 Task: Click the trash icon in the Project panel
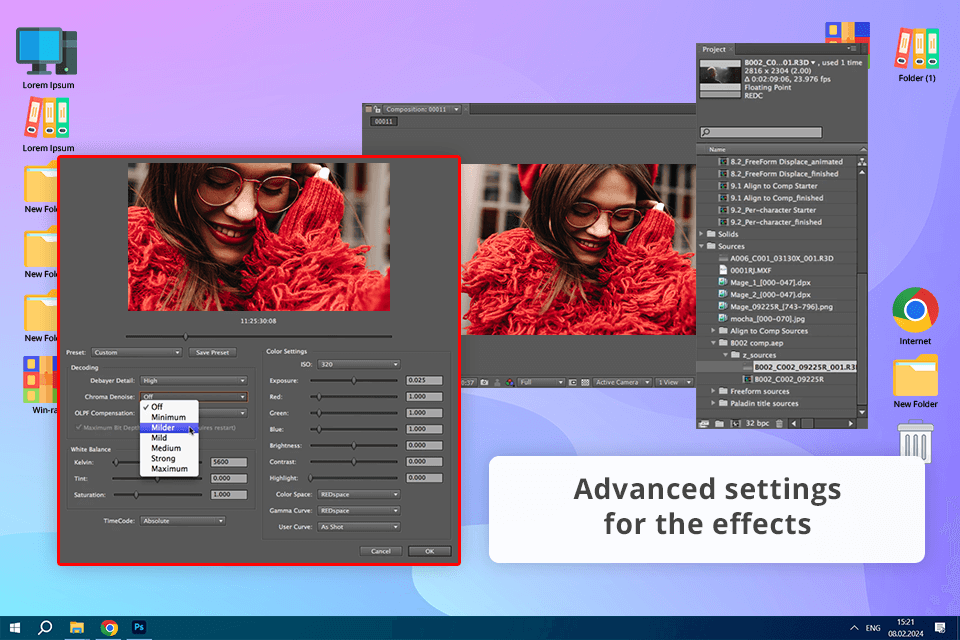(x=779, y=423)
